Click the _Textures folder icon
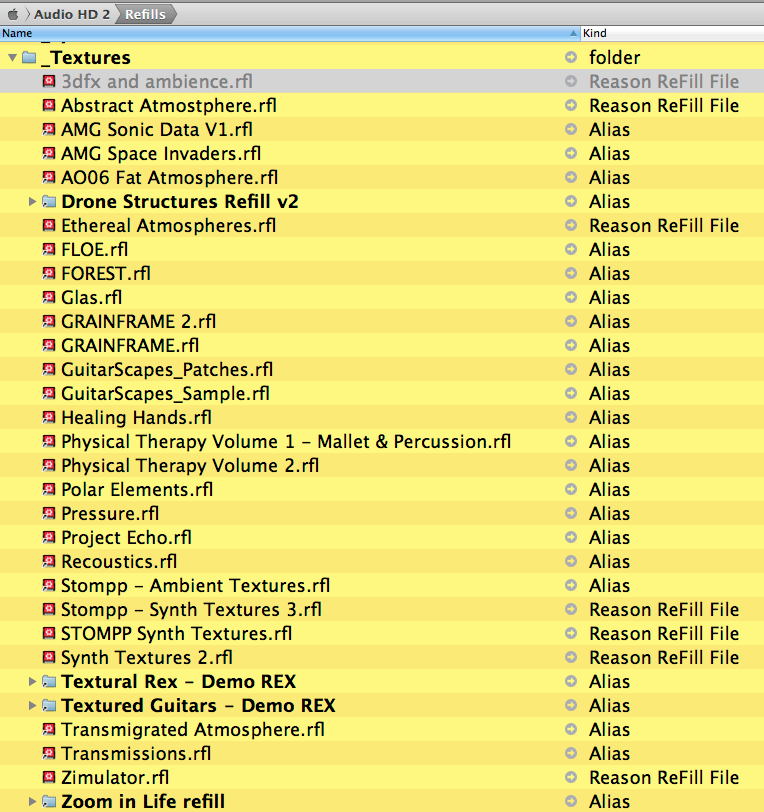764x812 pixels. point(30,57)
